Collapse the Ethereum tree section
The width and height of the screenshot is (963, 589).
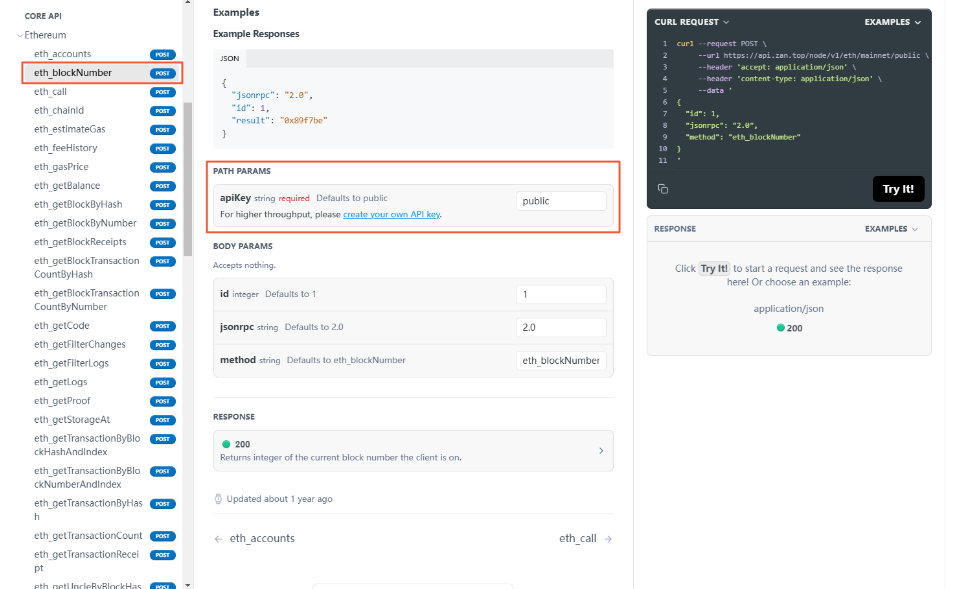coord(19,35)
